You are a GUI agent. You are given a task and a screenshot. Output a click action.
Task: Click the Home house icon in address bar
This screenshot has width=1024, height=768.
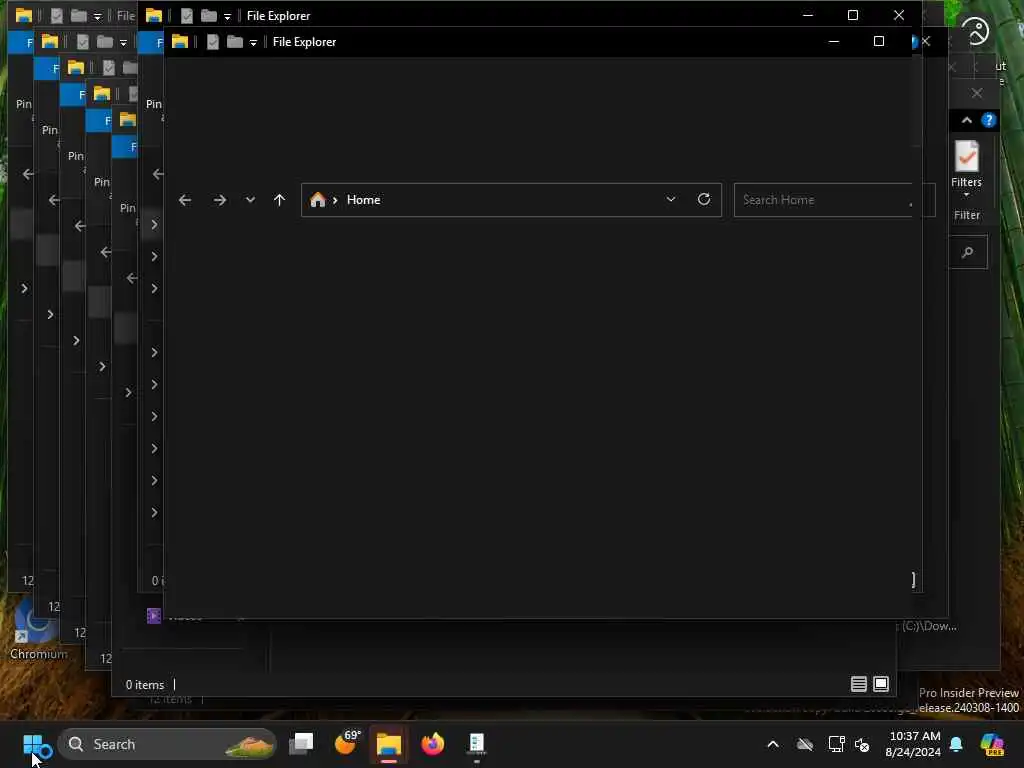(318, 200)
